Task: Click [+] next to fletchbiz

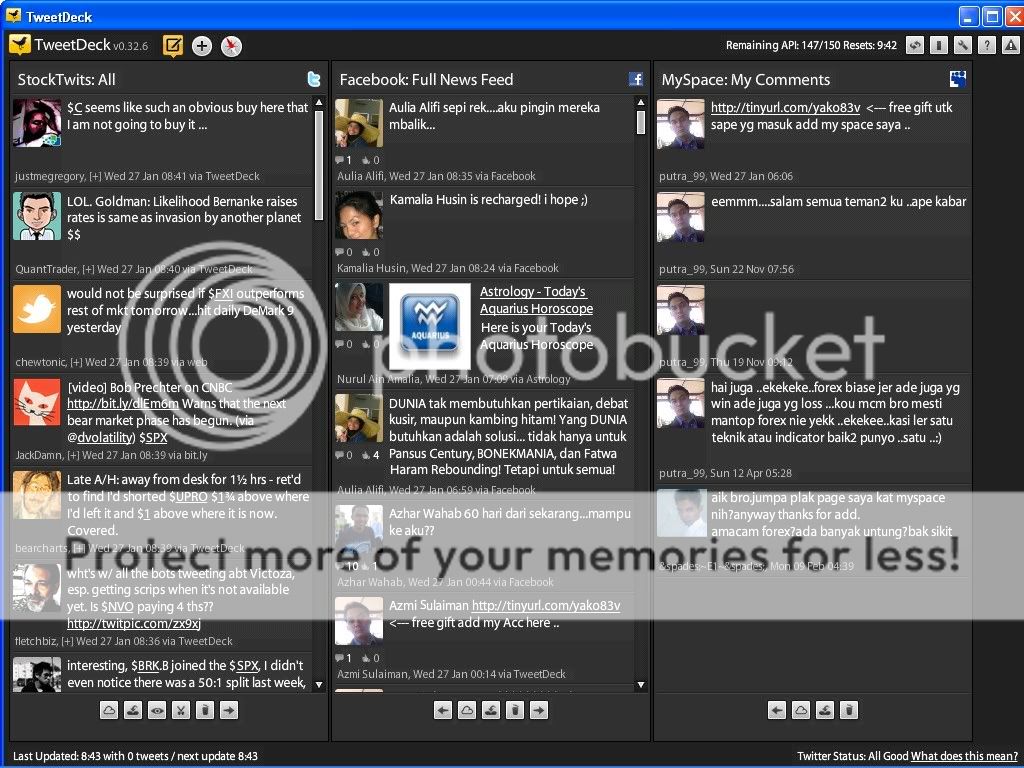Action: point(67,641)
